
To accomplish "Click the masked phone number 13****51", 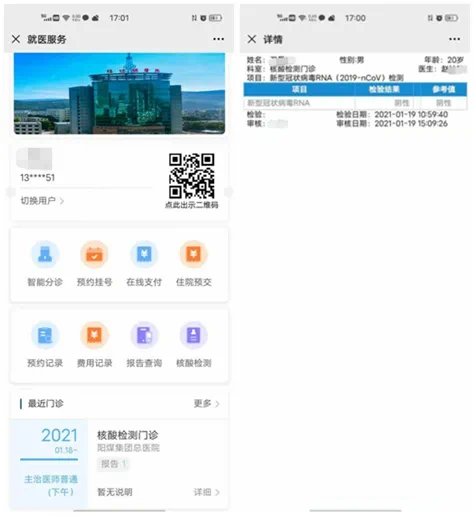I will tap(37, 178).
